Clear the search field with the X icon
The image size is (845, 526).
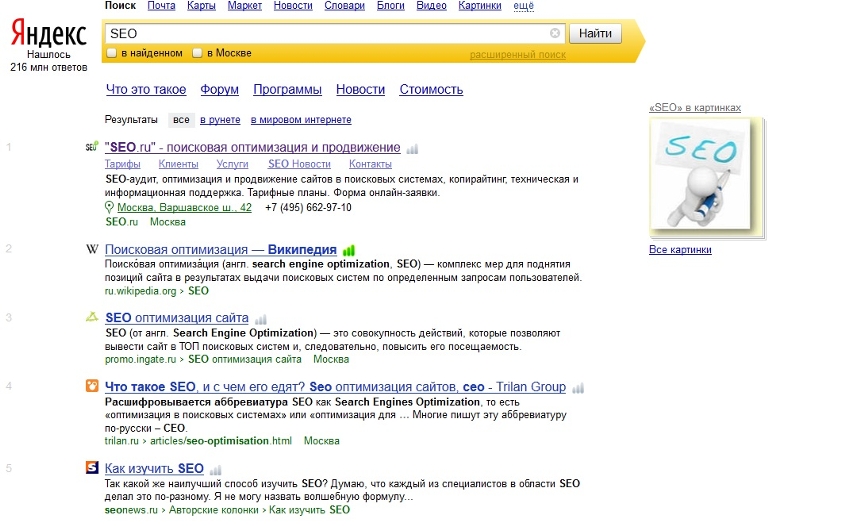pos(555,33)
